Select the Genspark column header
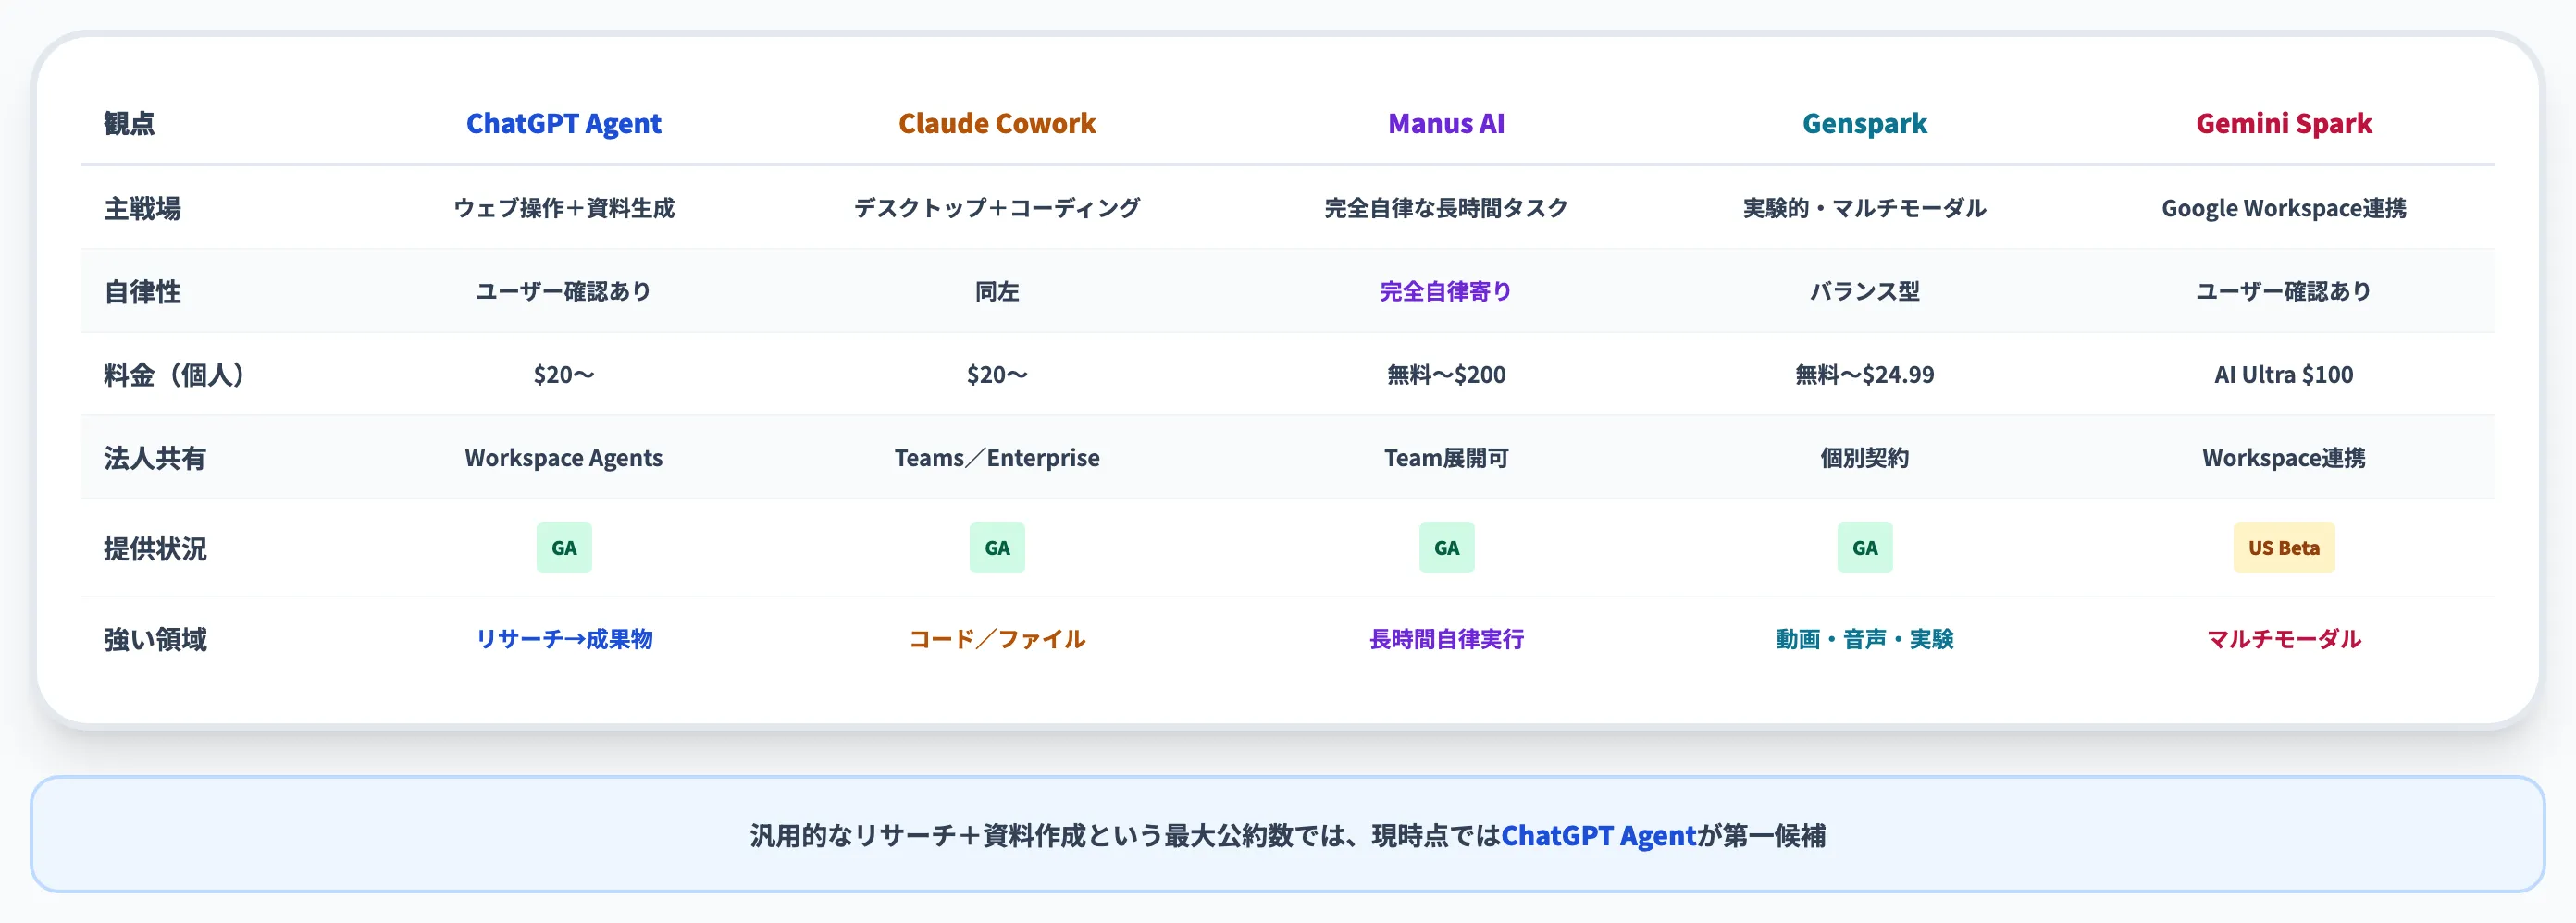The height and width of the screenshot is (923, 2576). click(x=1865, y=123)
